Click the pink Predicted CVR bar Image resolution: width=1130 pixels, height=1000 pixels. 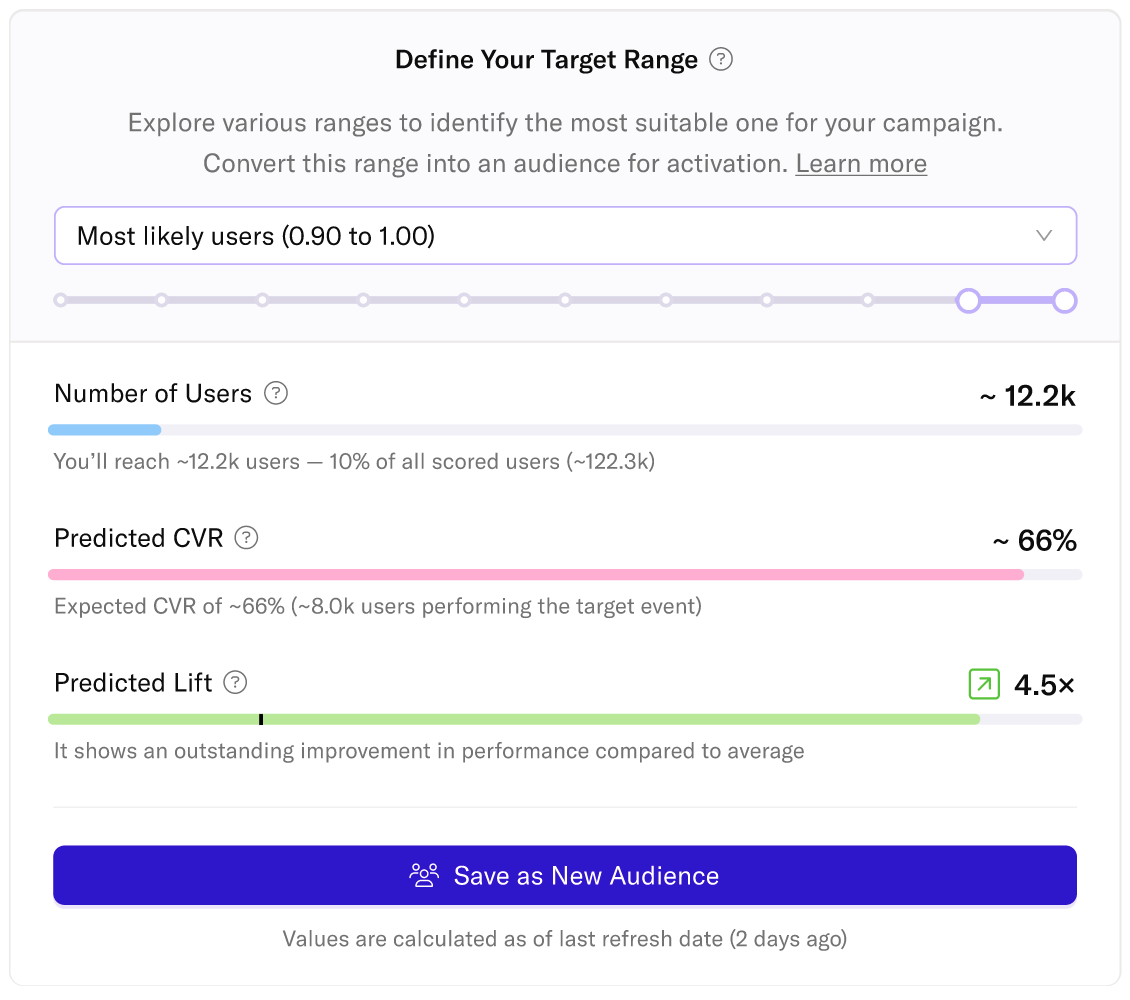click(535, 575)
